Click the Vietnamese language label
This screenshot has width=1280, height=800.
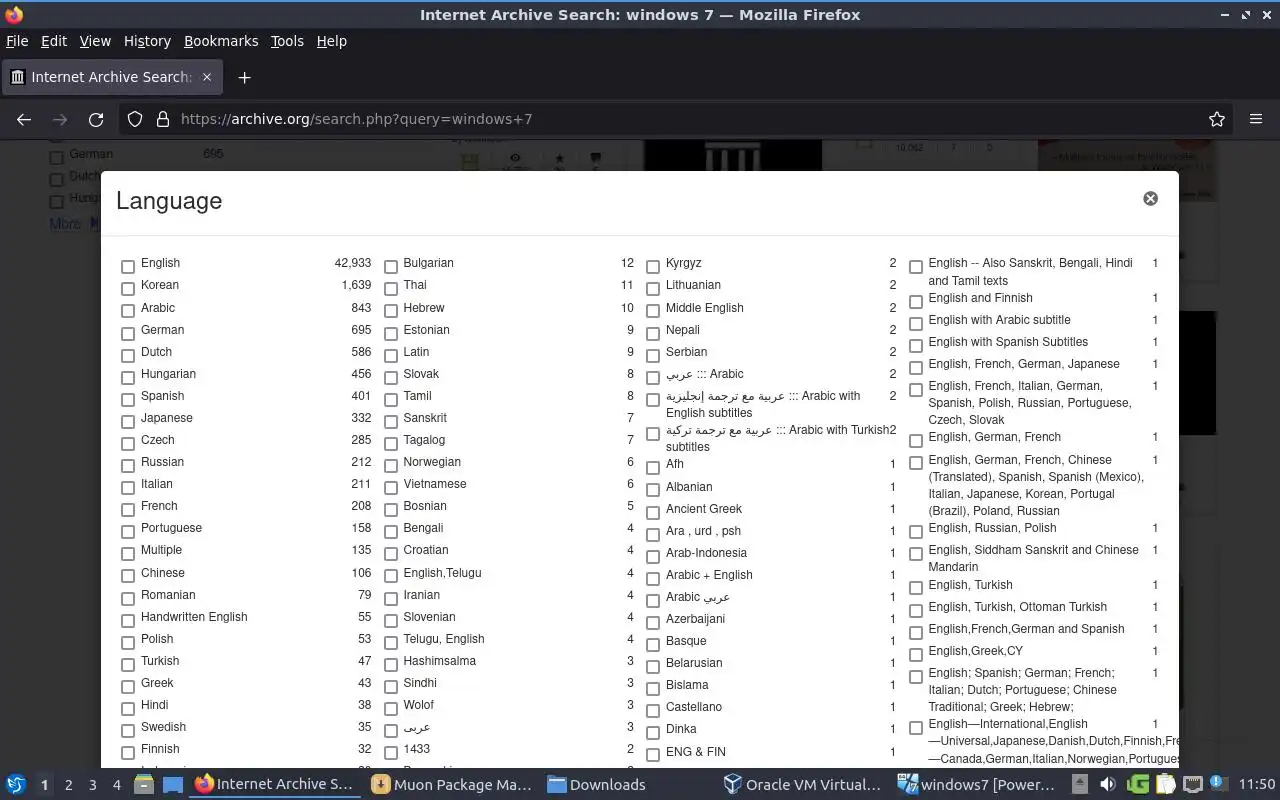coord(435,484)
